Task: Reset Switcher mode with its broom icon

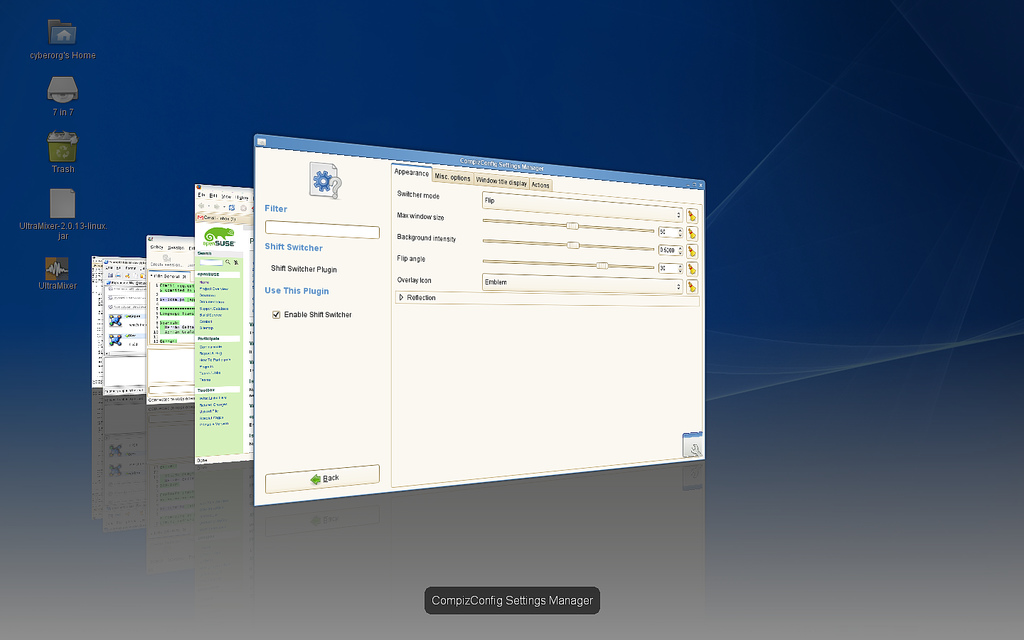Action: pyautogui.click(x=691, y=215)
